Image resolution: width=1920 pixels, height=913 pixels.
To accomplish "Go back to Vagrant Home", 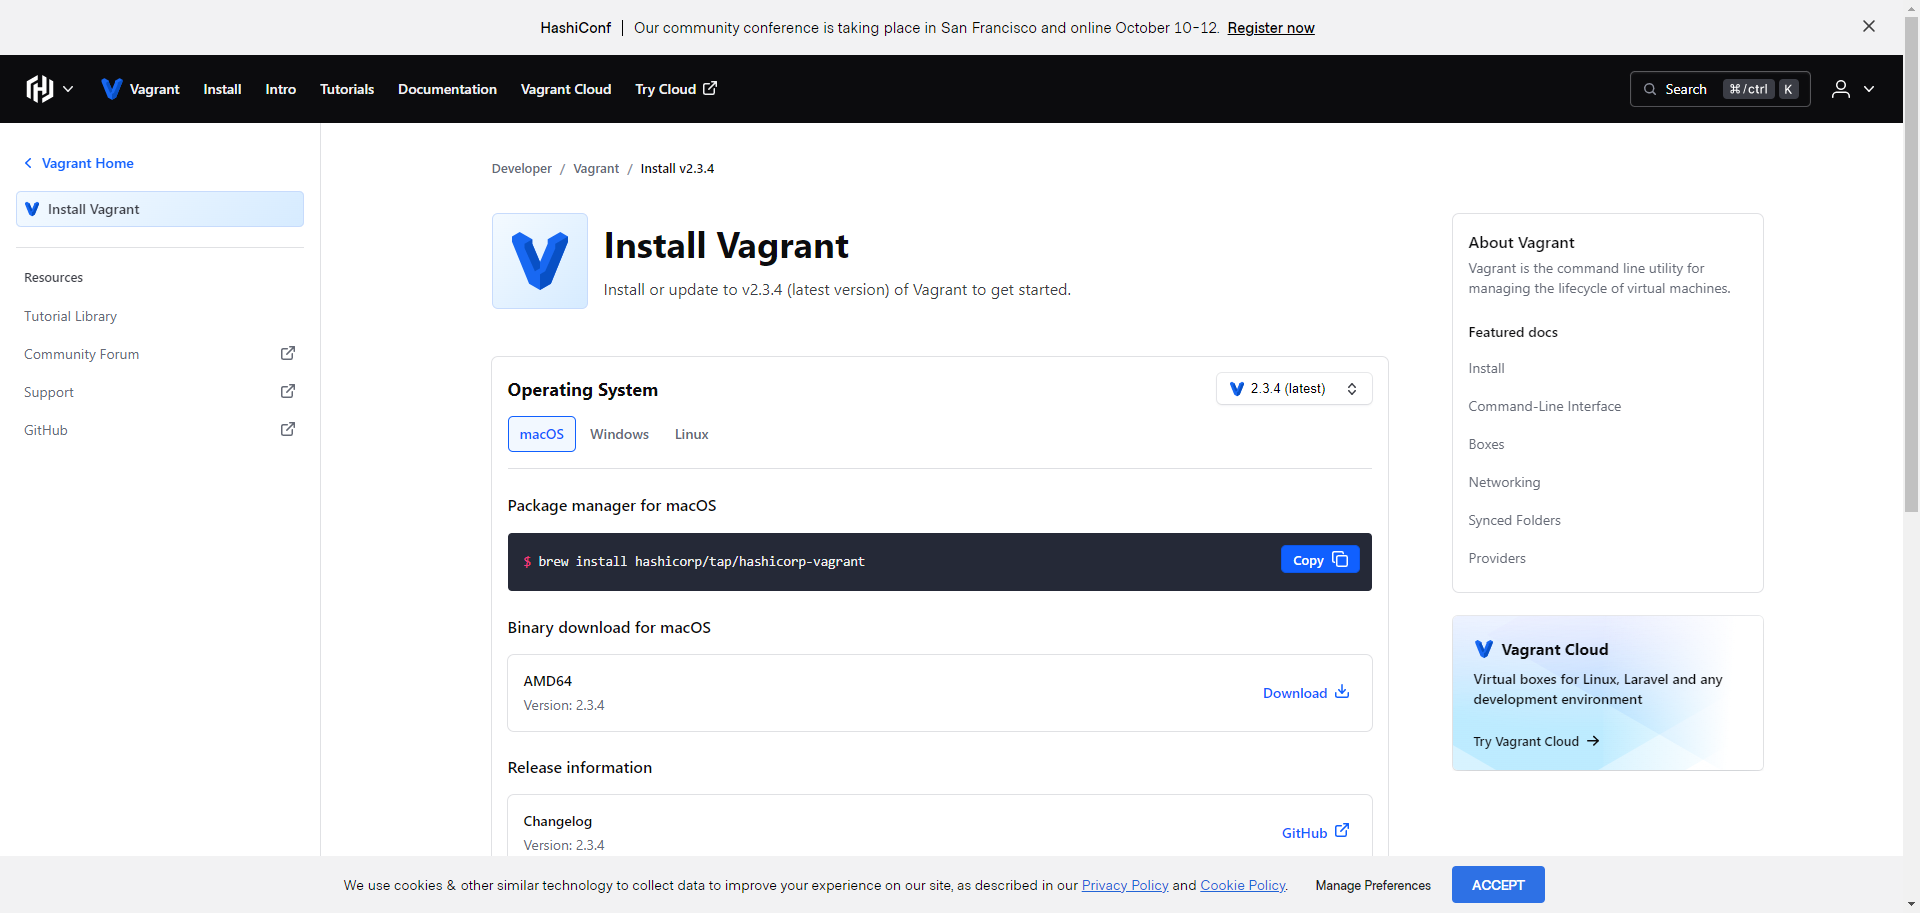I will pyautogui.click(x=79, y=163).
